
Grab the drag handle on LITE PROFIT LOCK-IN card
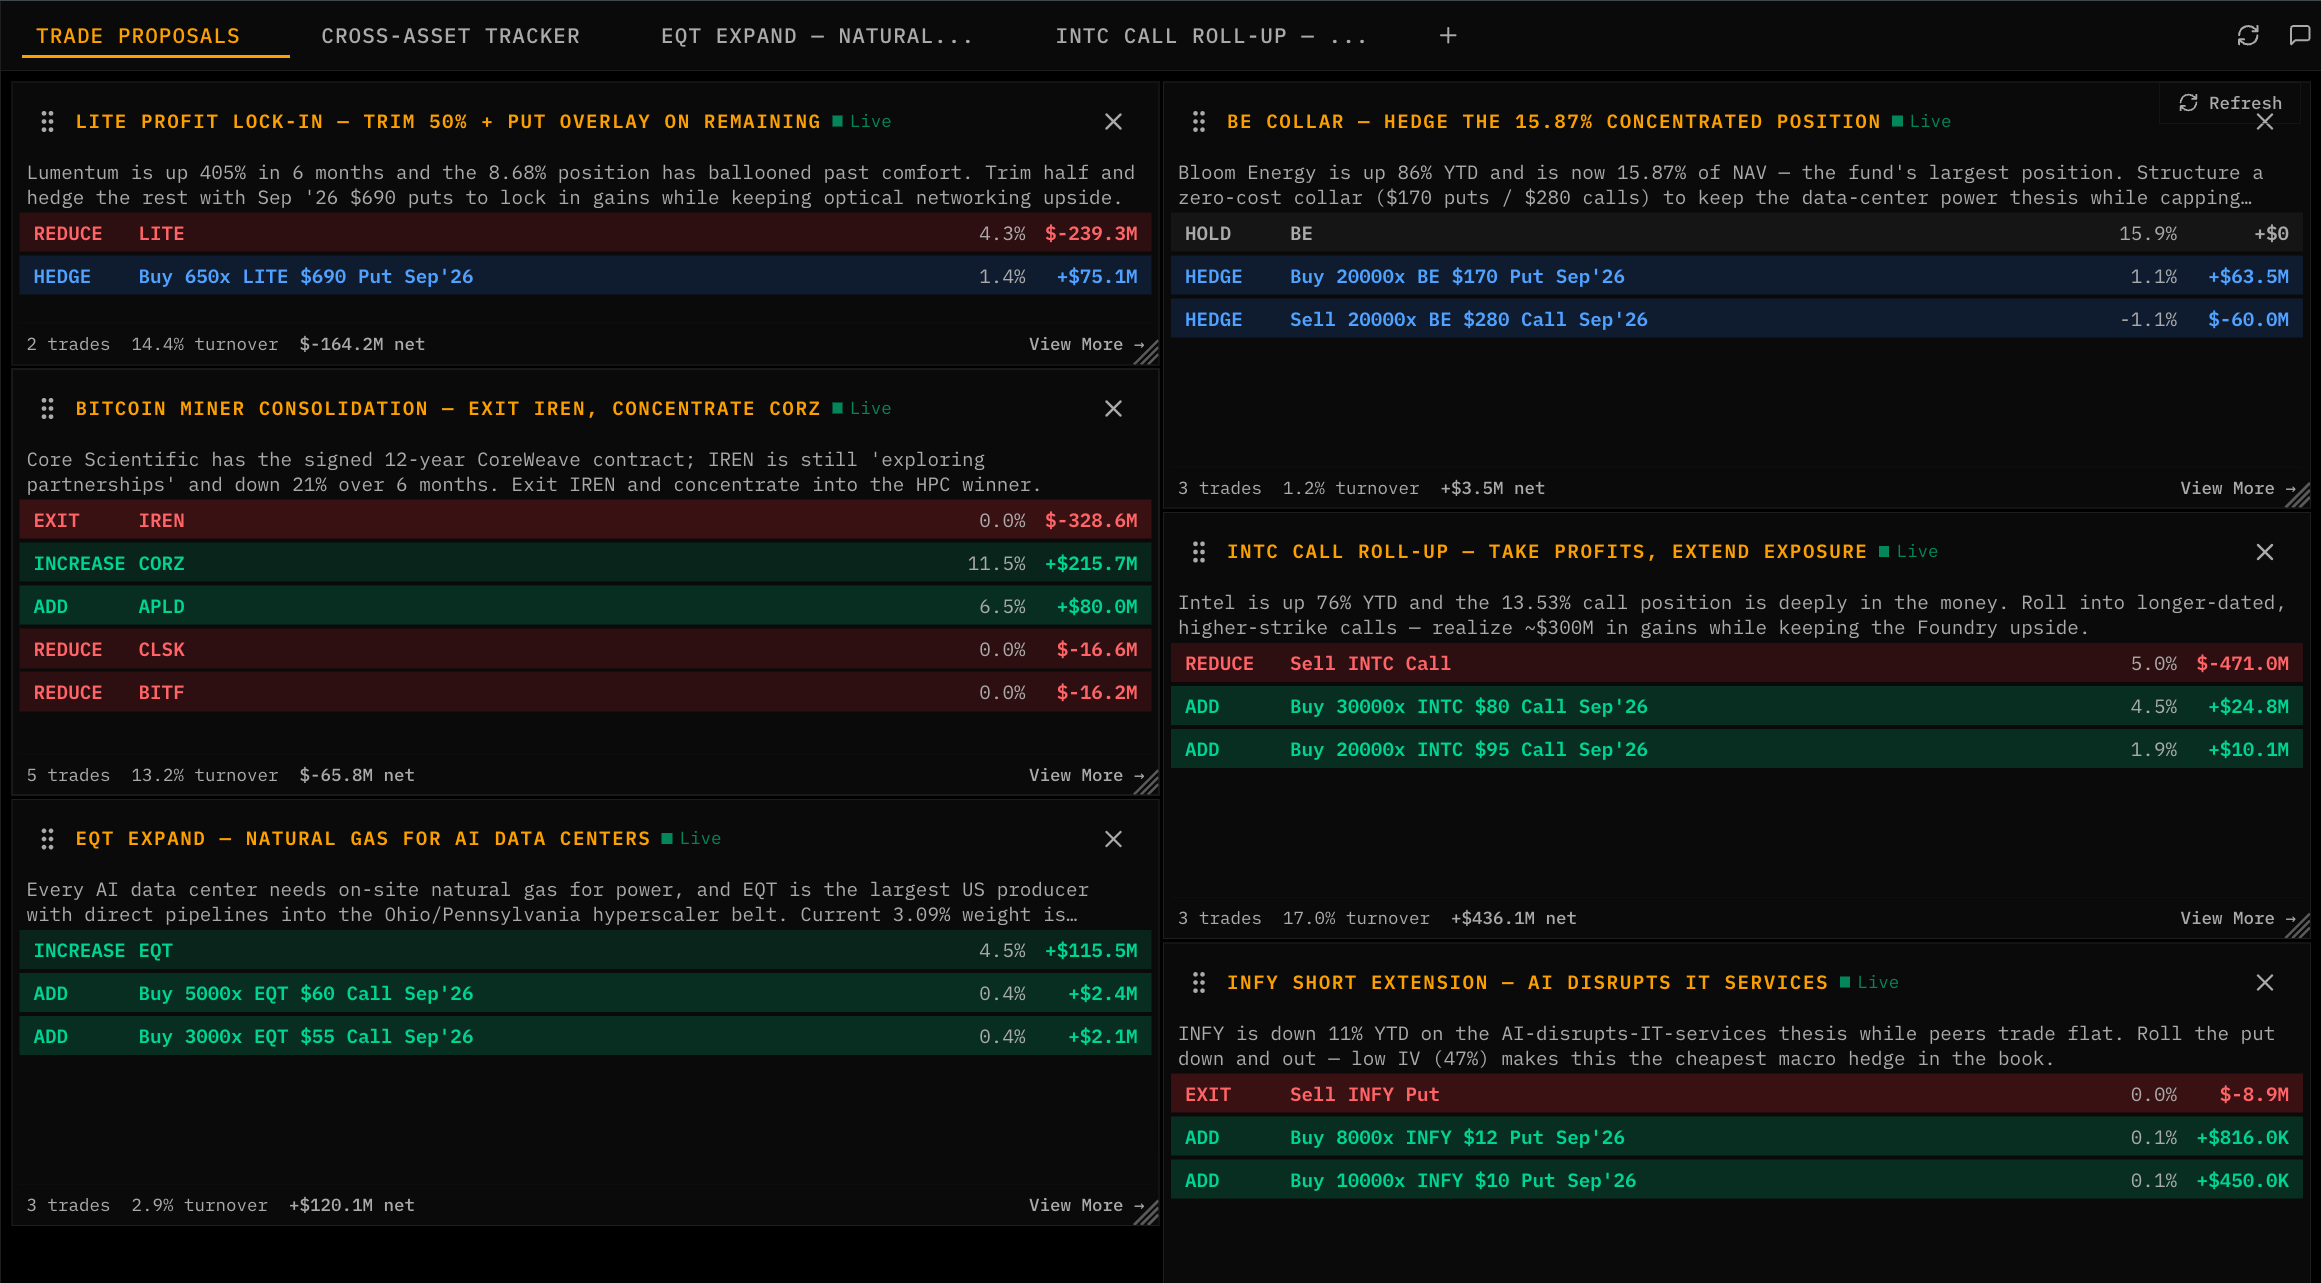[47, 121]
